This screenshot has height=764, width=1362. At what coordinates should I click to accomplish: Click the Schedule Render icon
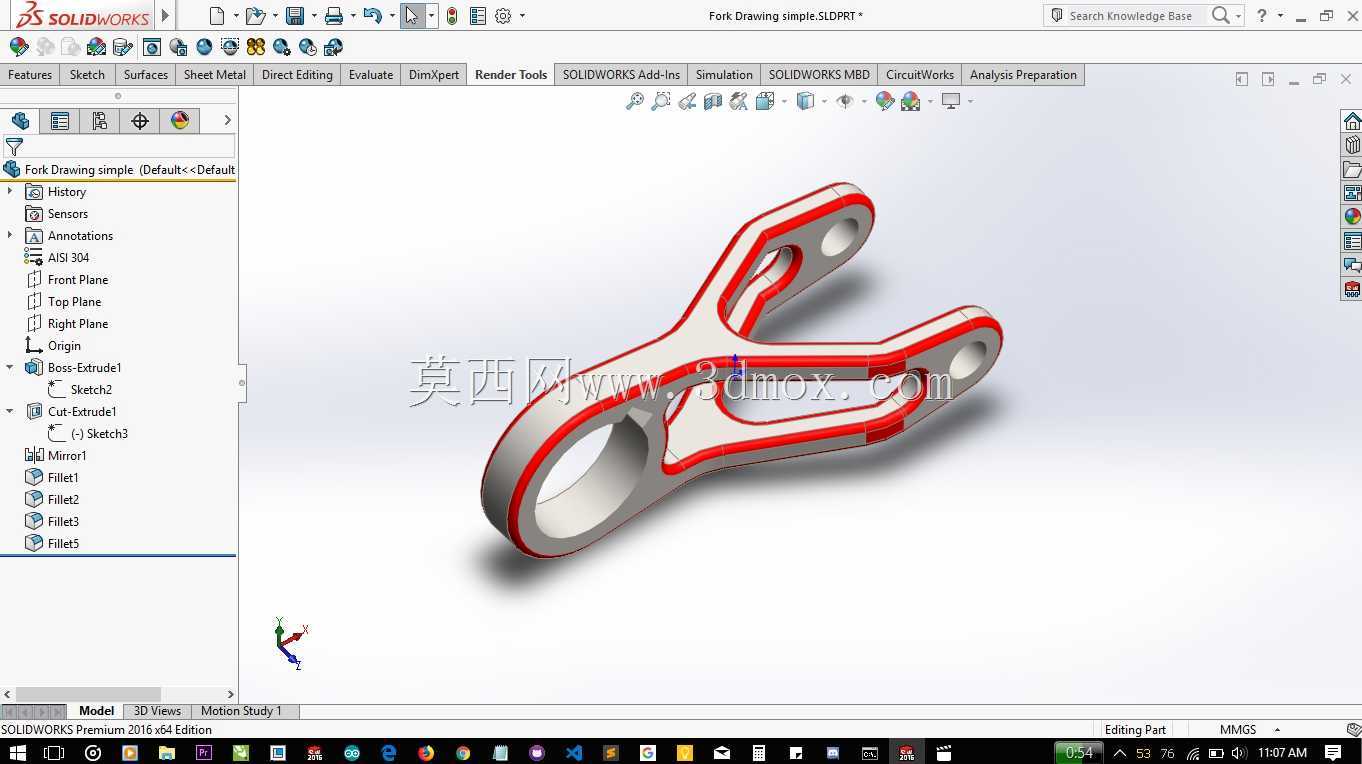[x=308, y=47]
